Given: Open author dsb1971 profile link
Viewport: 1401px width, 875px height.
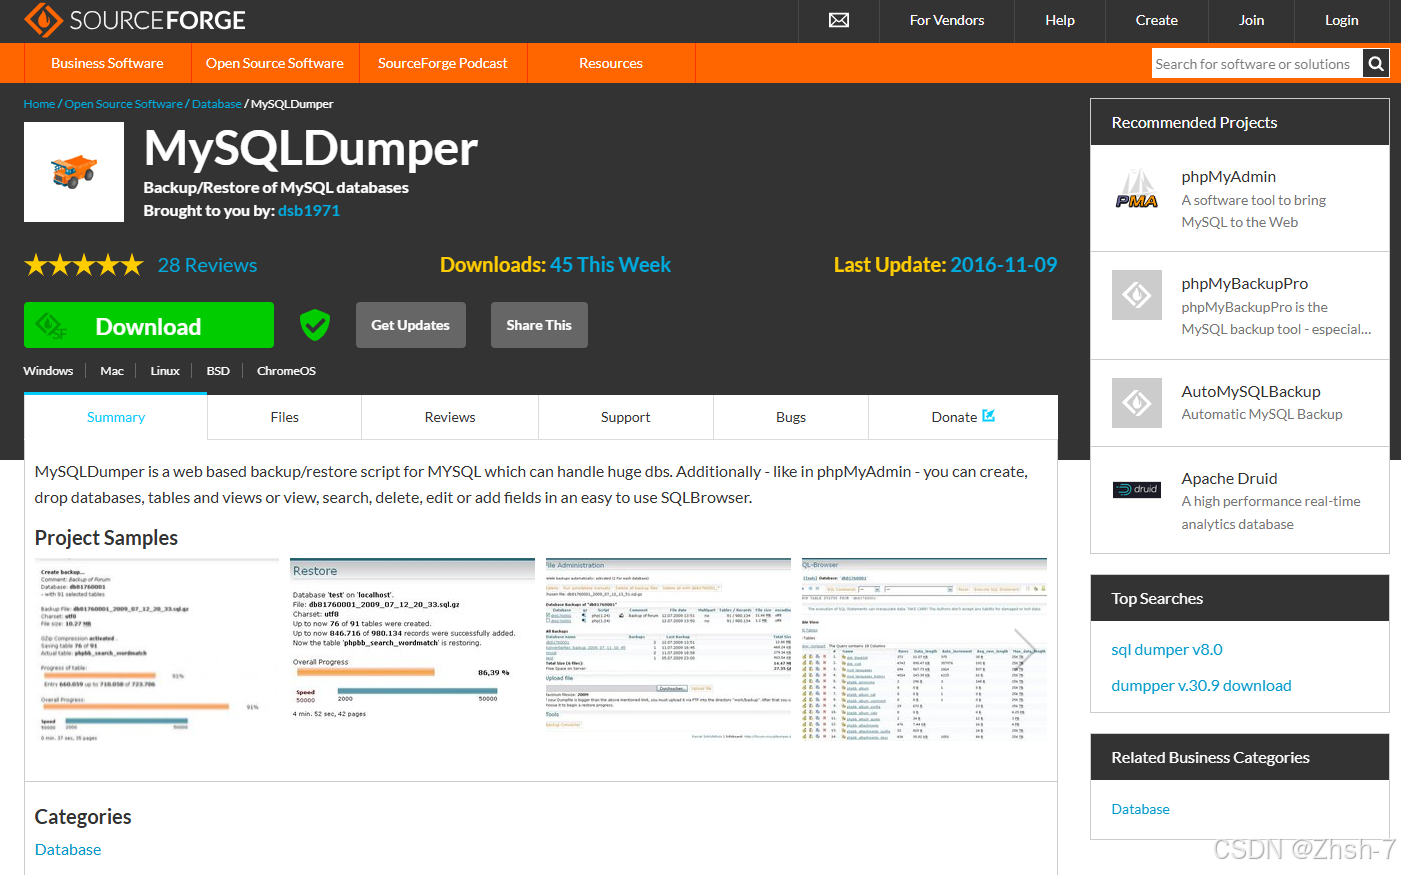Looking at the screenshot, I should coord(309,210).
